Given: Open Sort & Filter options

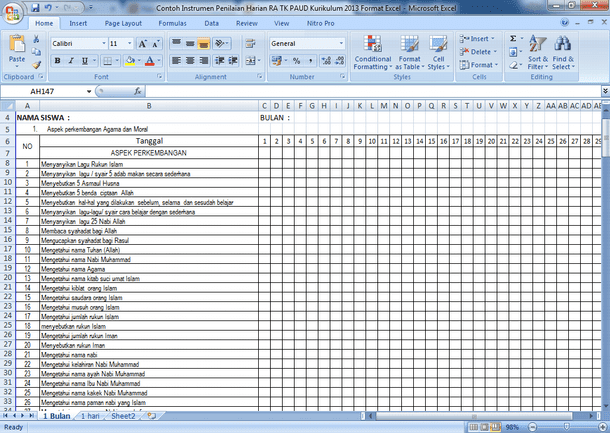Looking at the screenshot, I should point(538,53).
